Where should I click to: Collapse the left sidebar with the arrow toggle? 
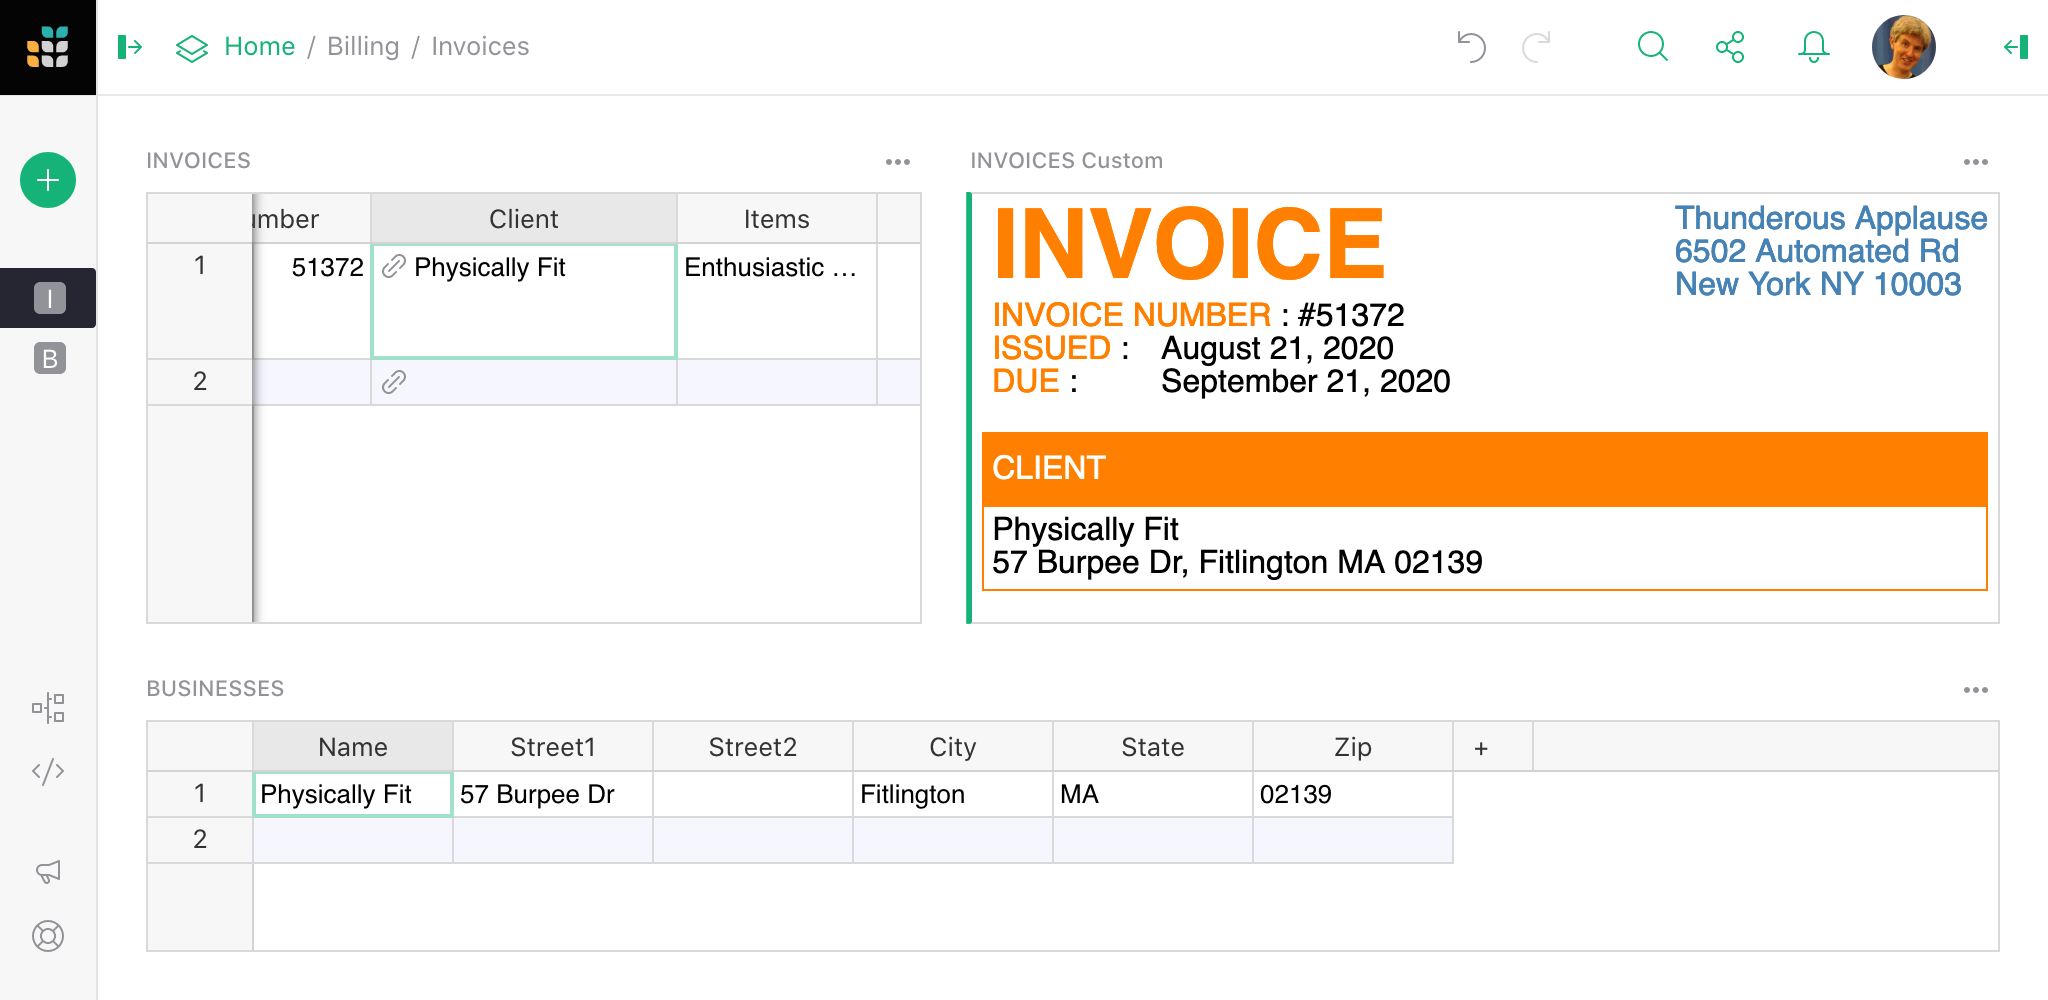pyautogui.click(x=129, y=46)
